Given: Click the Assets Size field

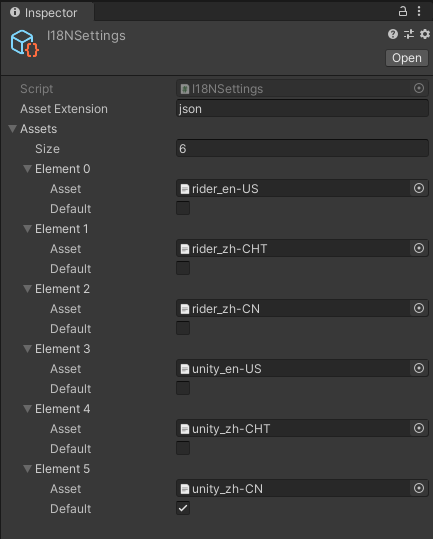Looking at the screenshot, I should (x=302, y=148).
